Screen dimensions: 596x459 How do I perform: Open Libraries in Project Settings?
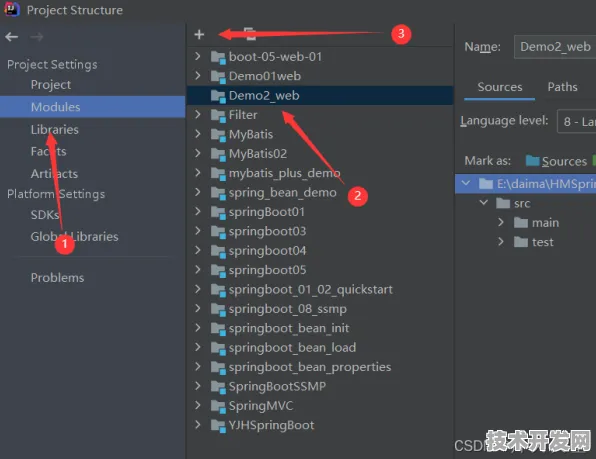click(55, 130)
